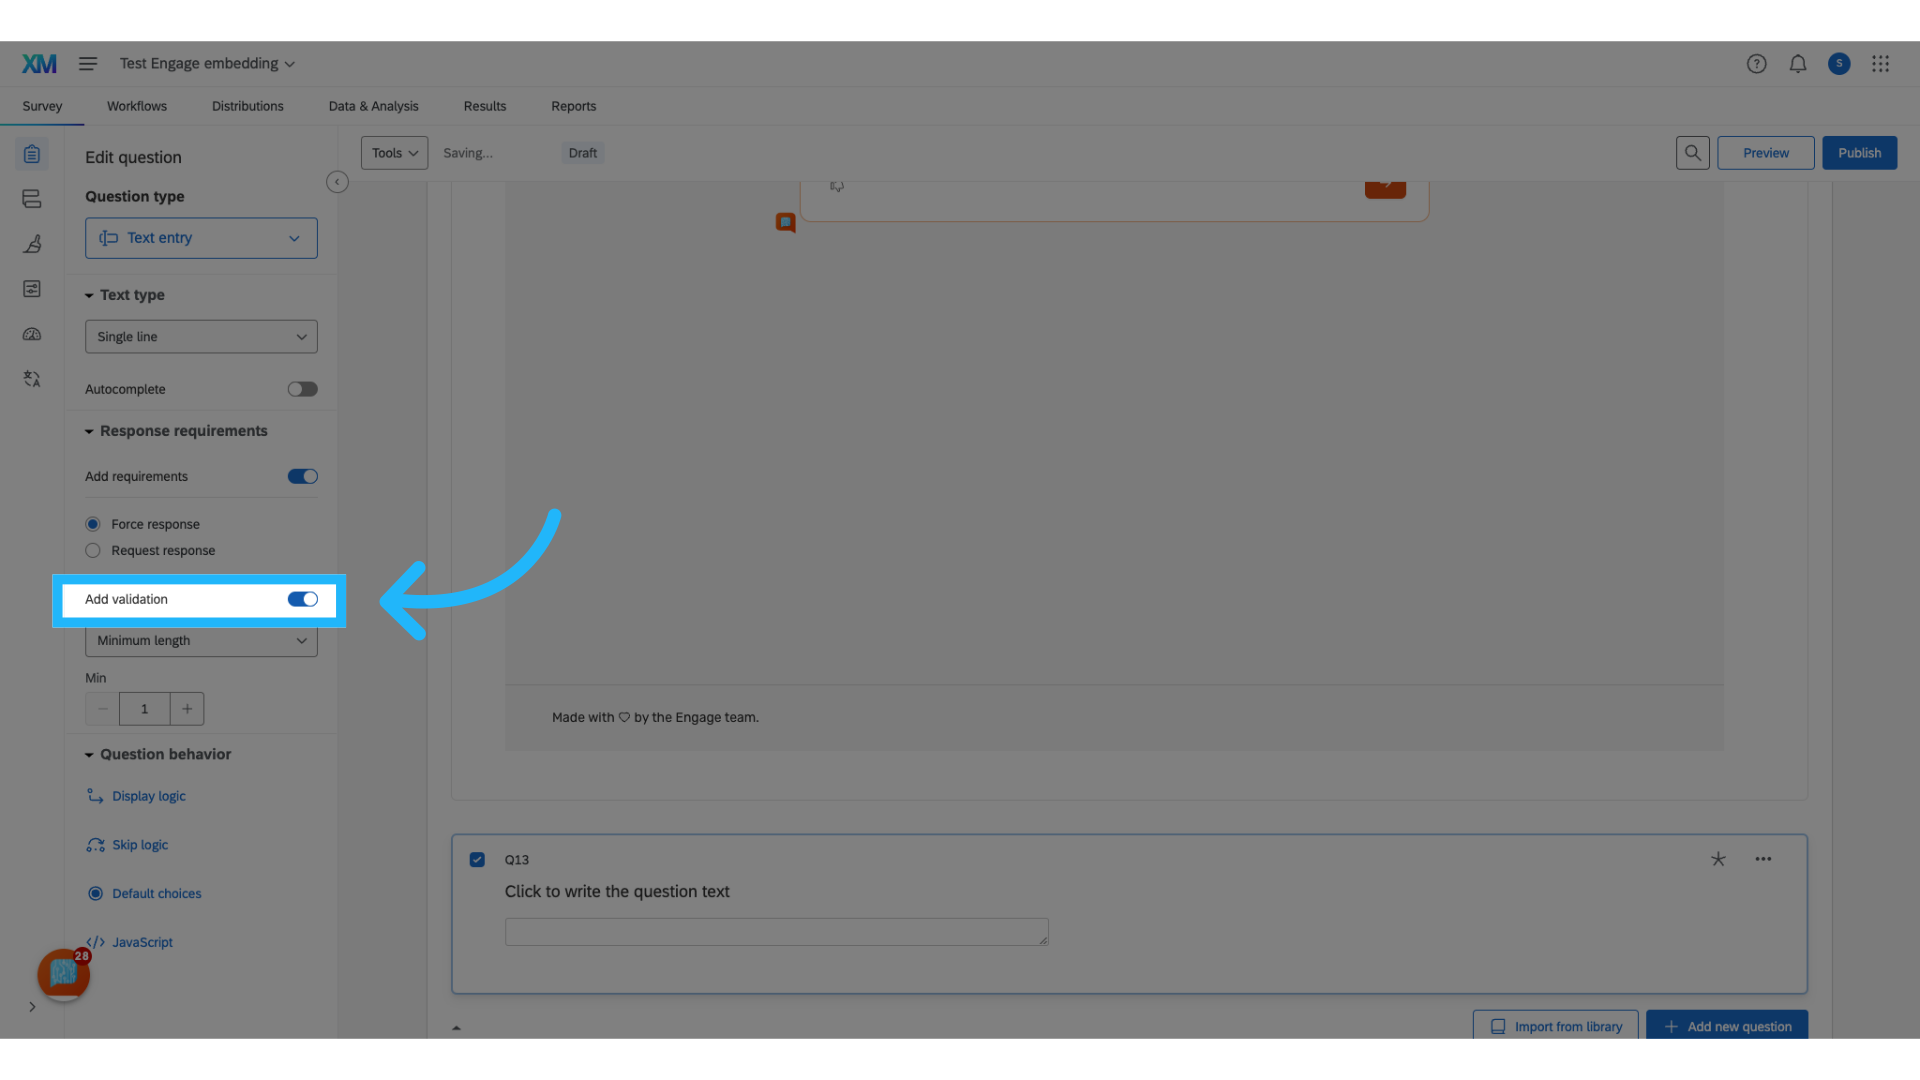Click the search magnifier button
The image size is (1920, 1080).
tap(1692, 153)
